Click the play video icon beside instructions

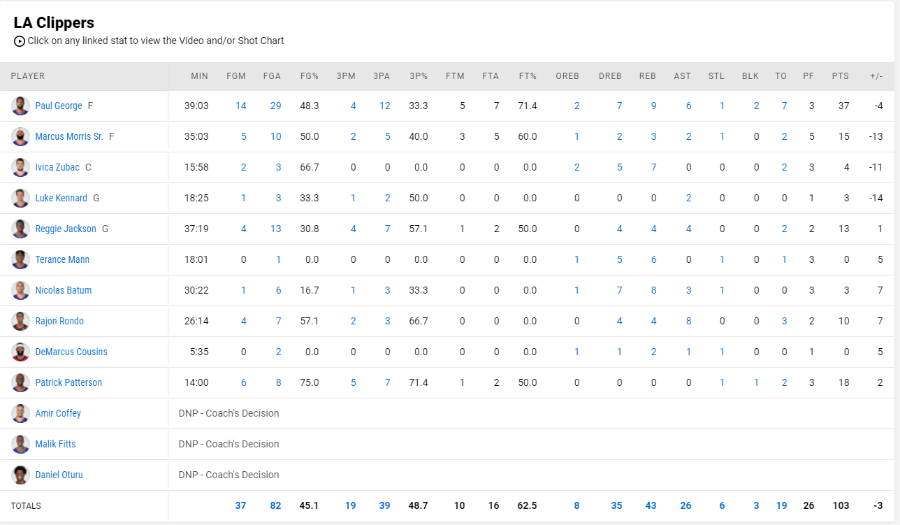click(19, 41)
